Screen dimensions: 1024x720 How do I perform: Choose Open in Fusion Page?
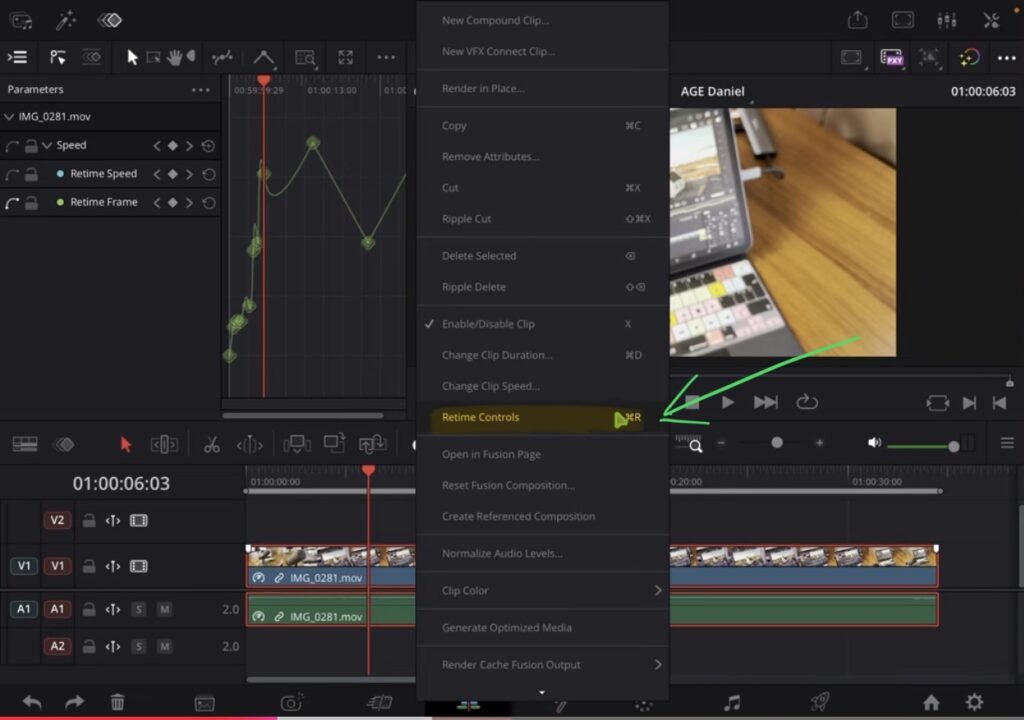[x=542, y=454]
